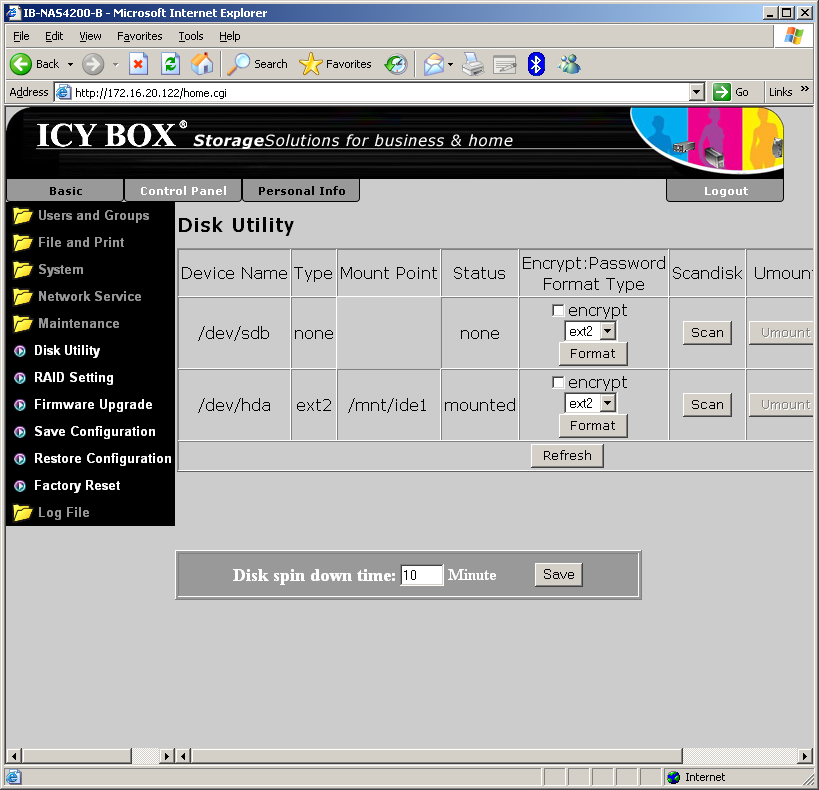Open the Factory Reset link
The image size is (819, 790).
tap(77, 485)
